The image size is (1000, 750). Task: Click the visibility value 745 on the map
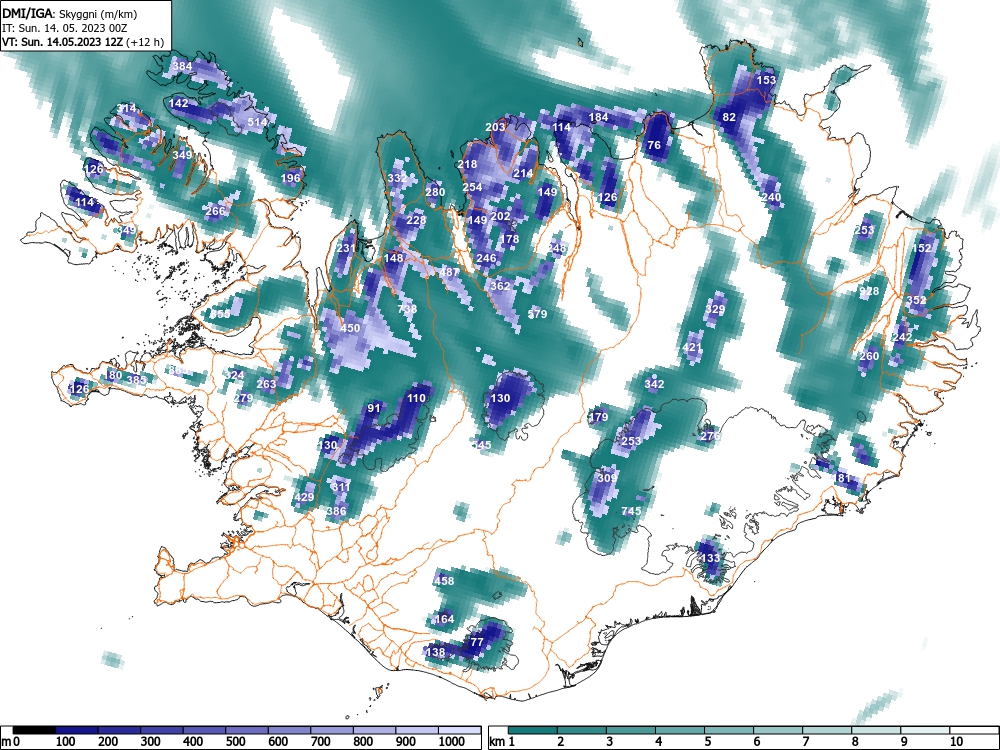(x=631, y=511)
